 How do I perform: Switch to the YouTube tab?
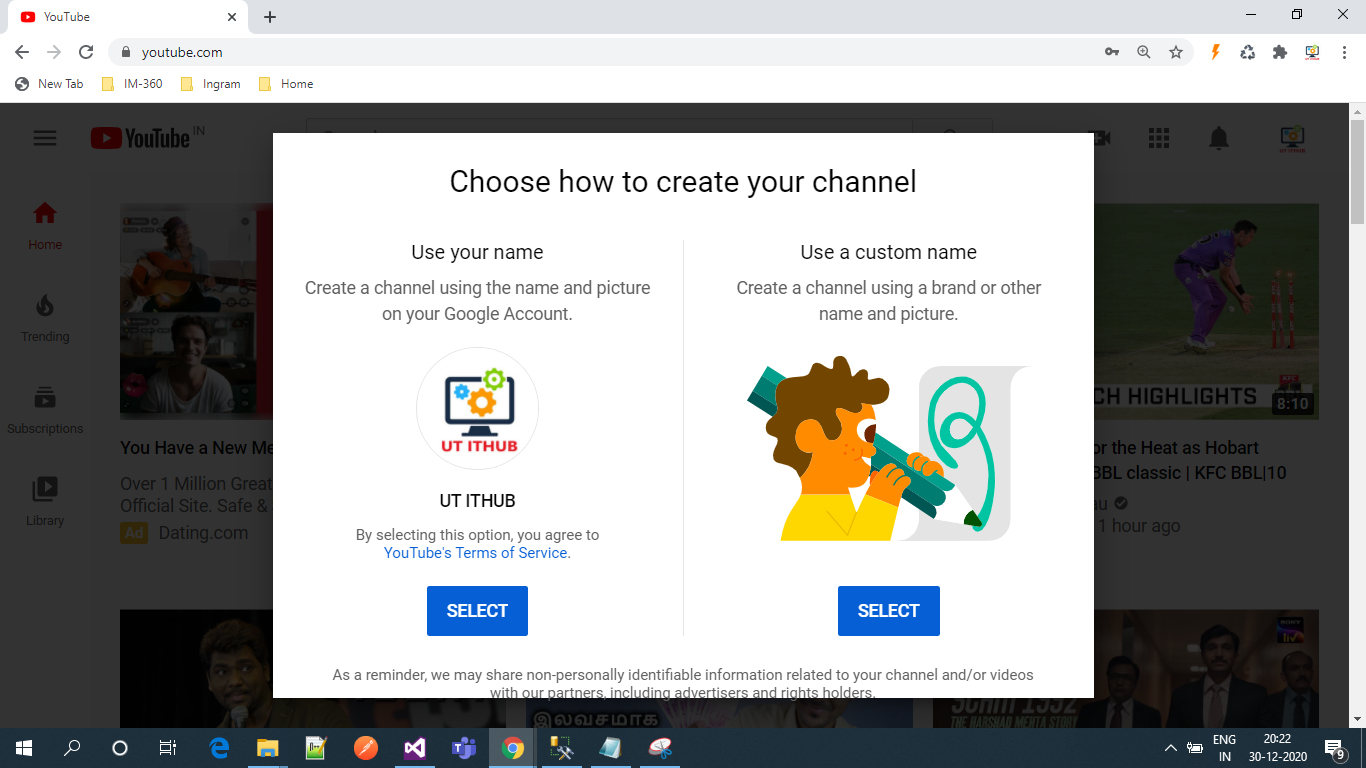127,17
